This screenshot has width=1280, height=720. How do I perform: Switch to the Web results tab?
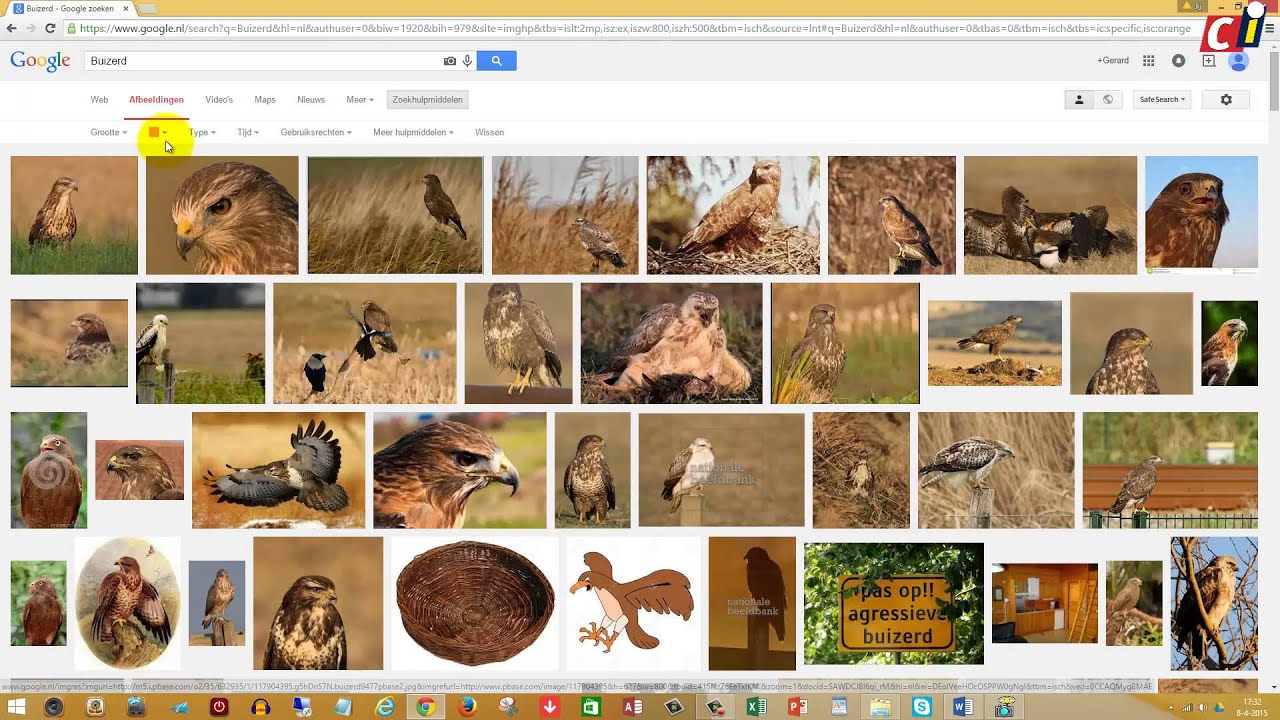pyautogui.click(x=99, y=100)
